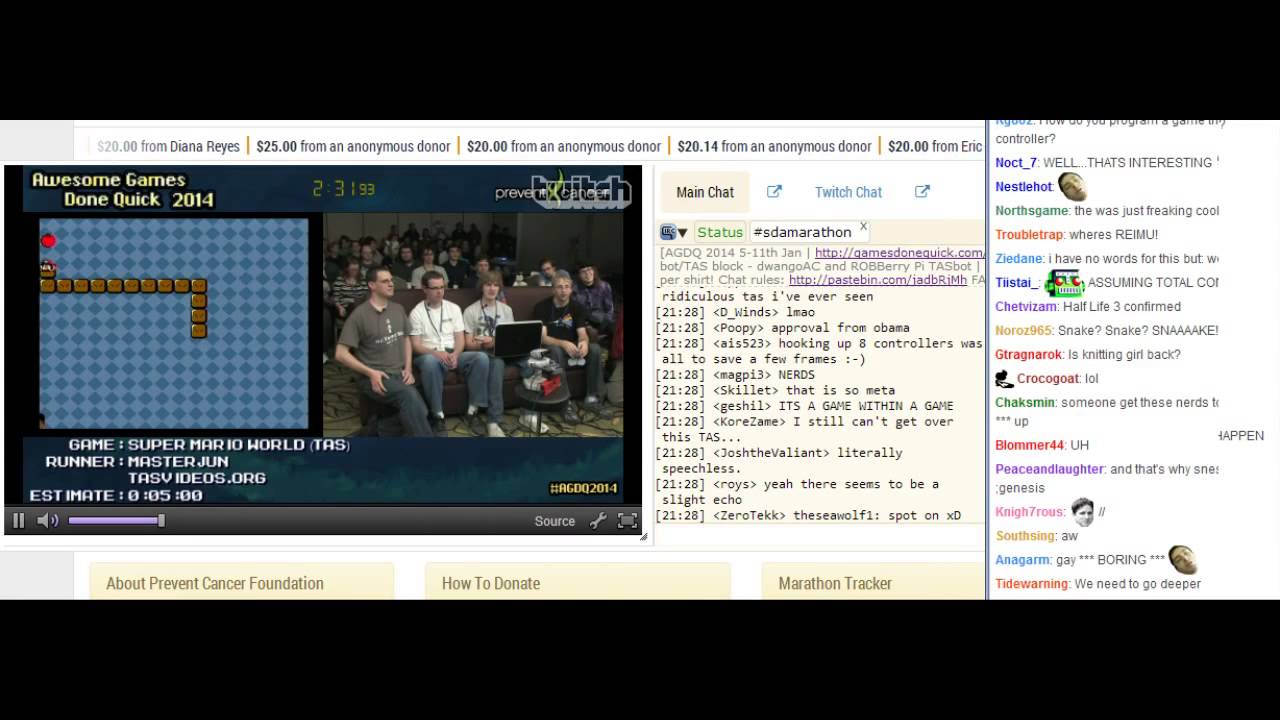Open the How To Donate panel
Image resolution: width=1280 pixels, height=720 pixels.
(x=578, y=582)
